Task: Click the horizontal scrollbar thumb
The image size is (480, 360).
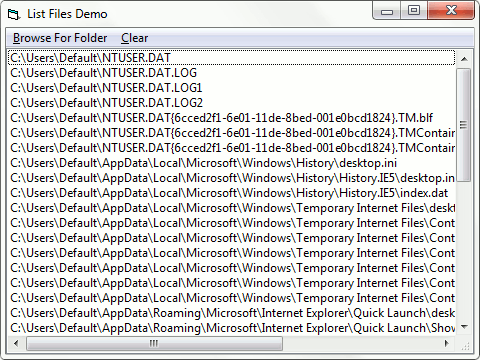Action: pyautogui.click(x=154, y=343)
